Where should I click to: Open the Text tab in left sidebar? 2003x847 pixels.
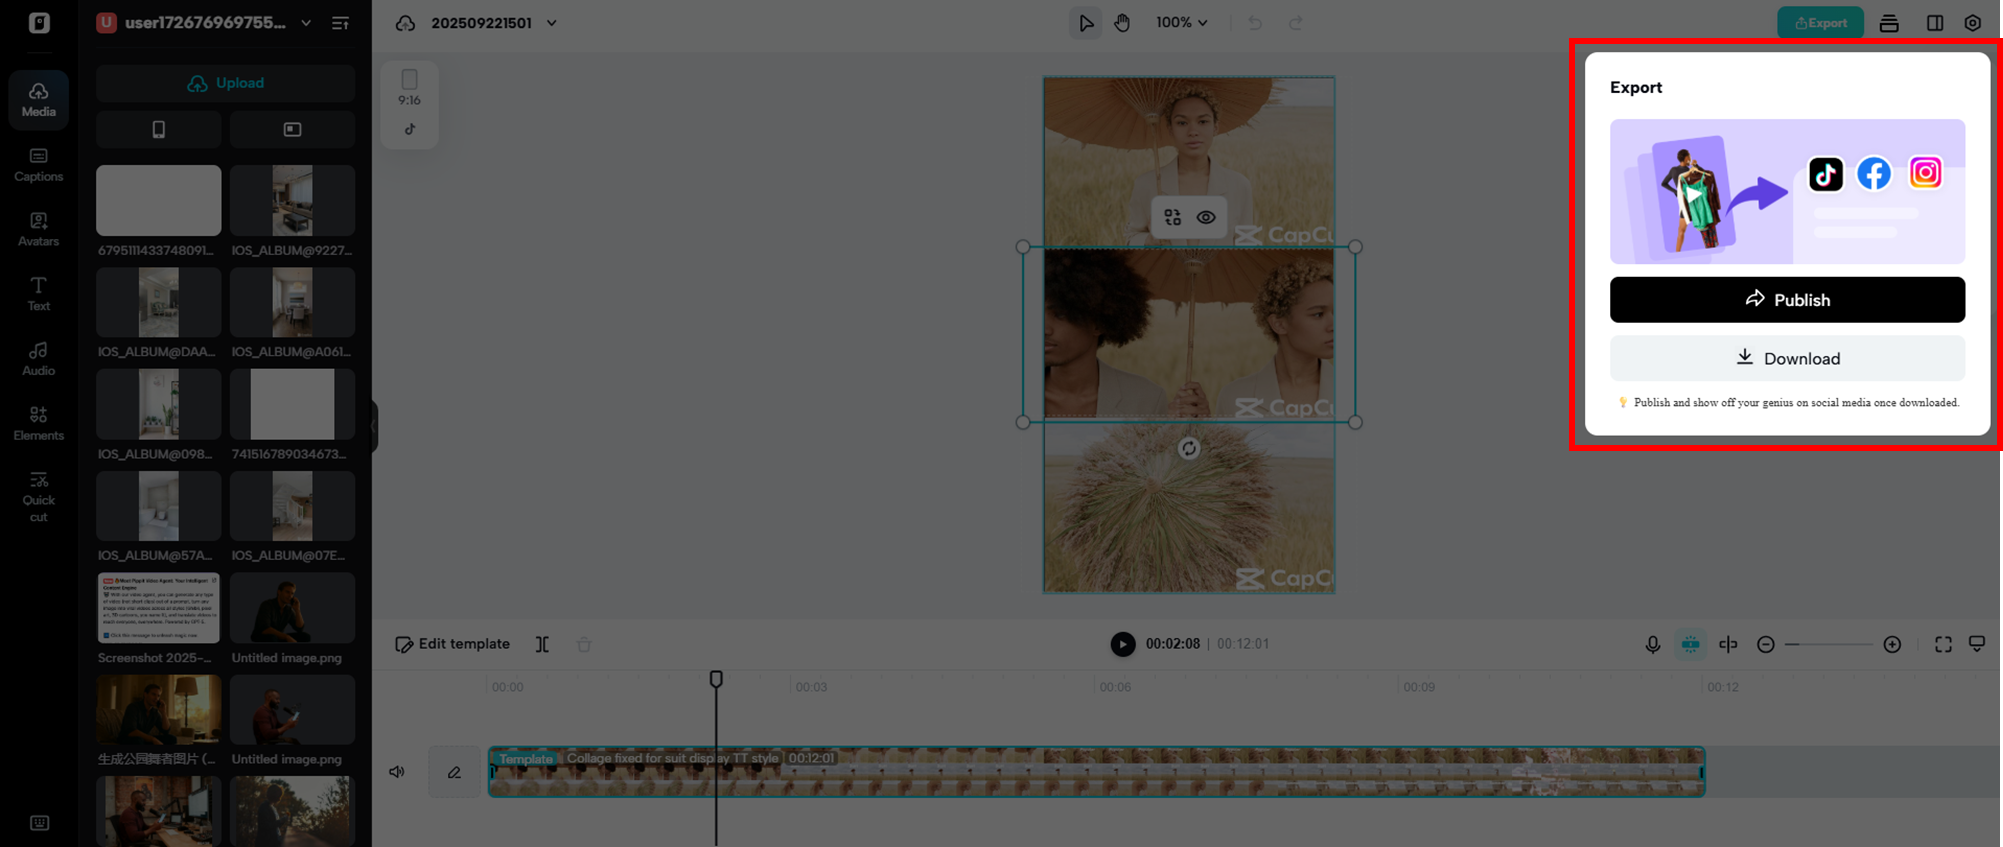click(39, 294)
